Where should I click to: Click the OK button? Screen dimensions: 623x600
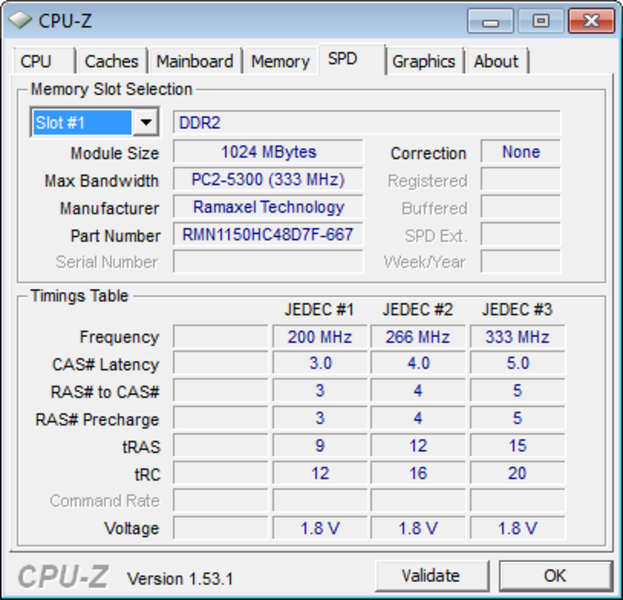pos(555,576)
